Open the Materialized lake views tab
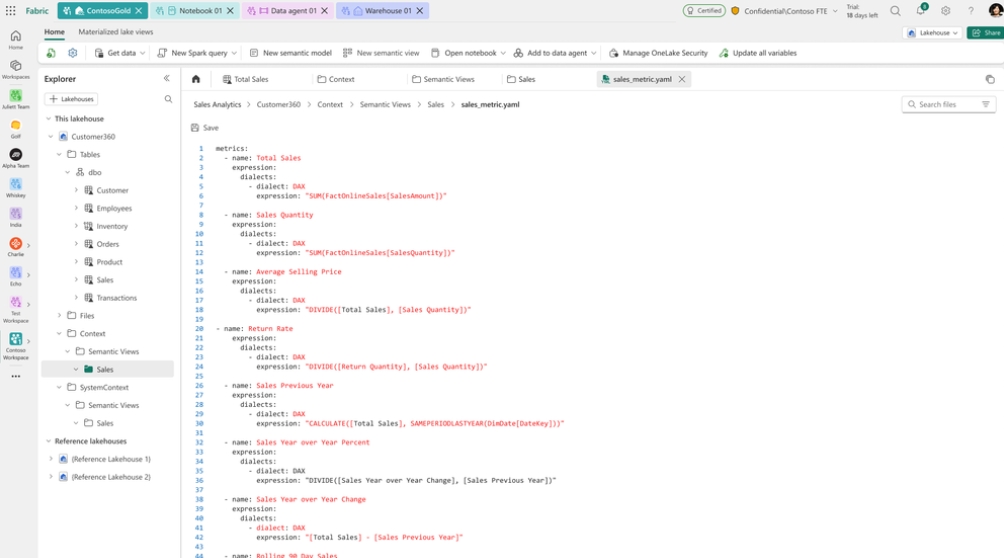 pyautogui.click(x=115, y=32)
